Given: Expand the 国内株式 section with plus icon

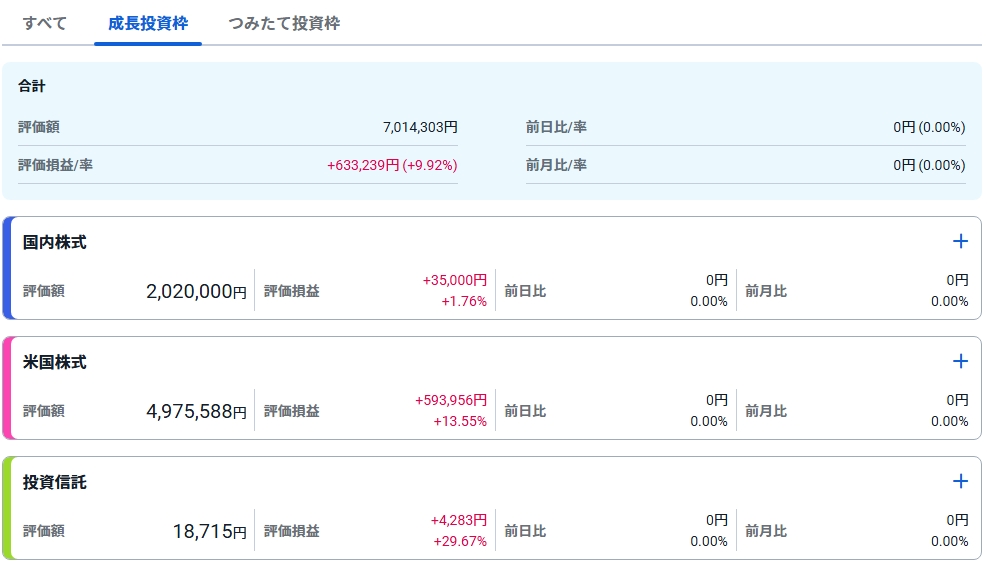Looking at the screenshot, I should (x=960, y=241).
